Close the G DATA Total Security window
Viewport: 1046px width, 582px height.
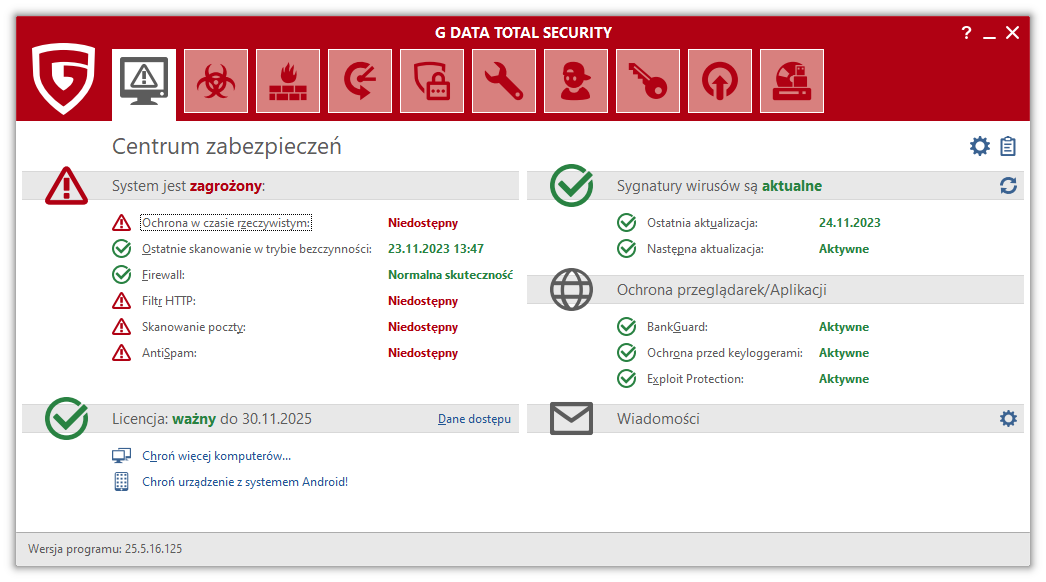[x=1012, y=33]
